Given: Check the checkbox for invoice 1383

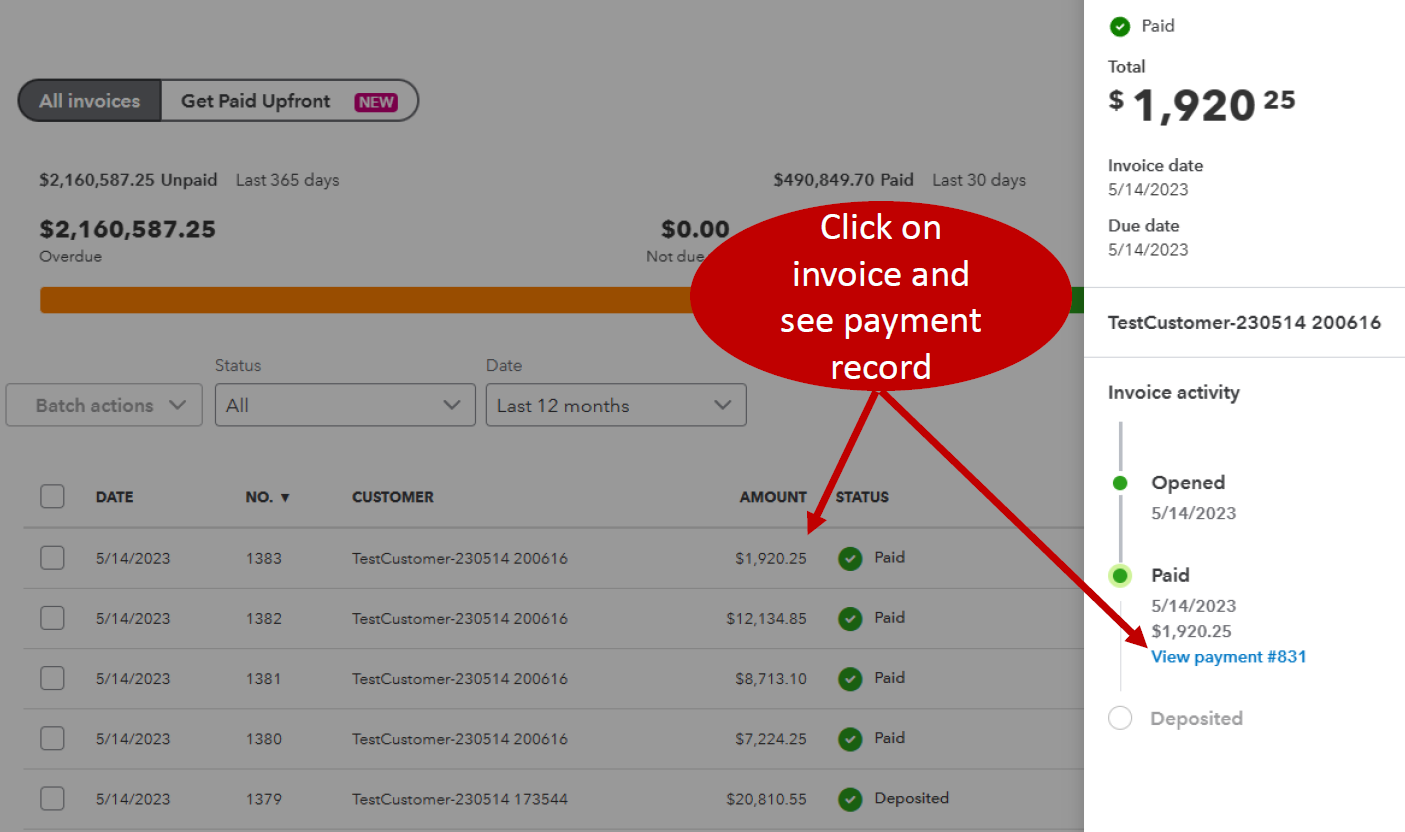Looking at the screenshot, I should coord(52,557).
